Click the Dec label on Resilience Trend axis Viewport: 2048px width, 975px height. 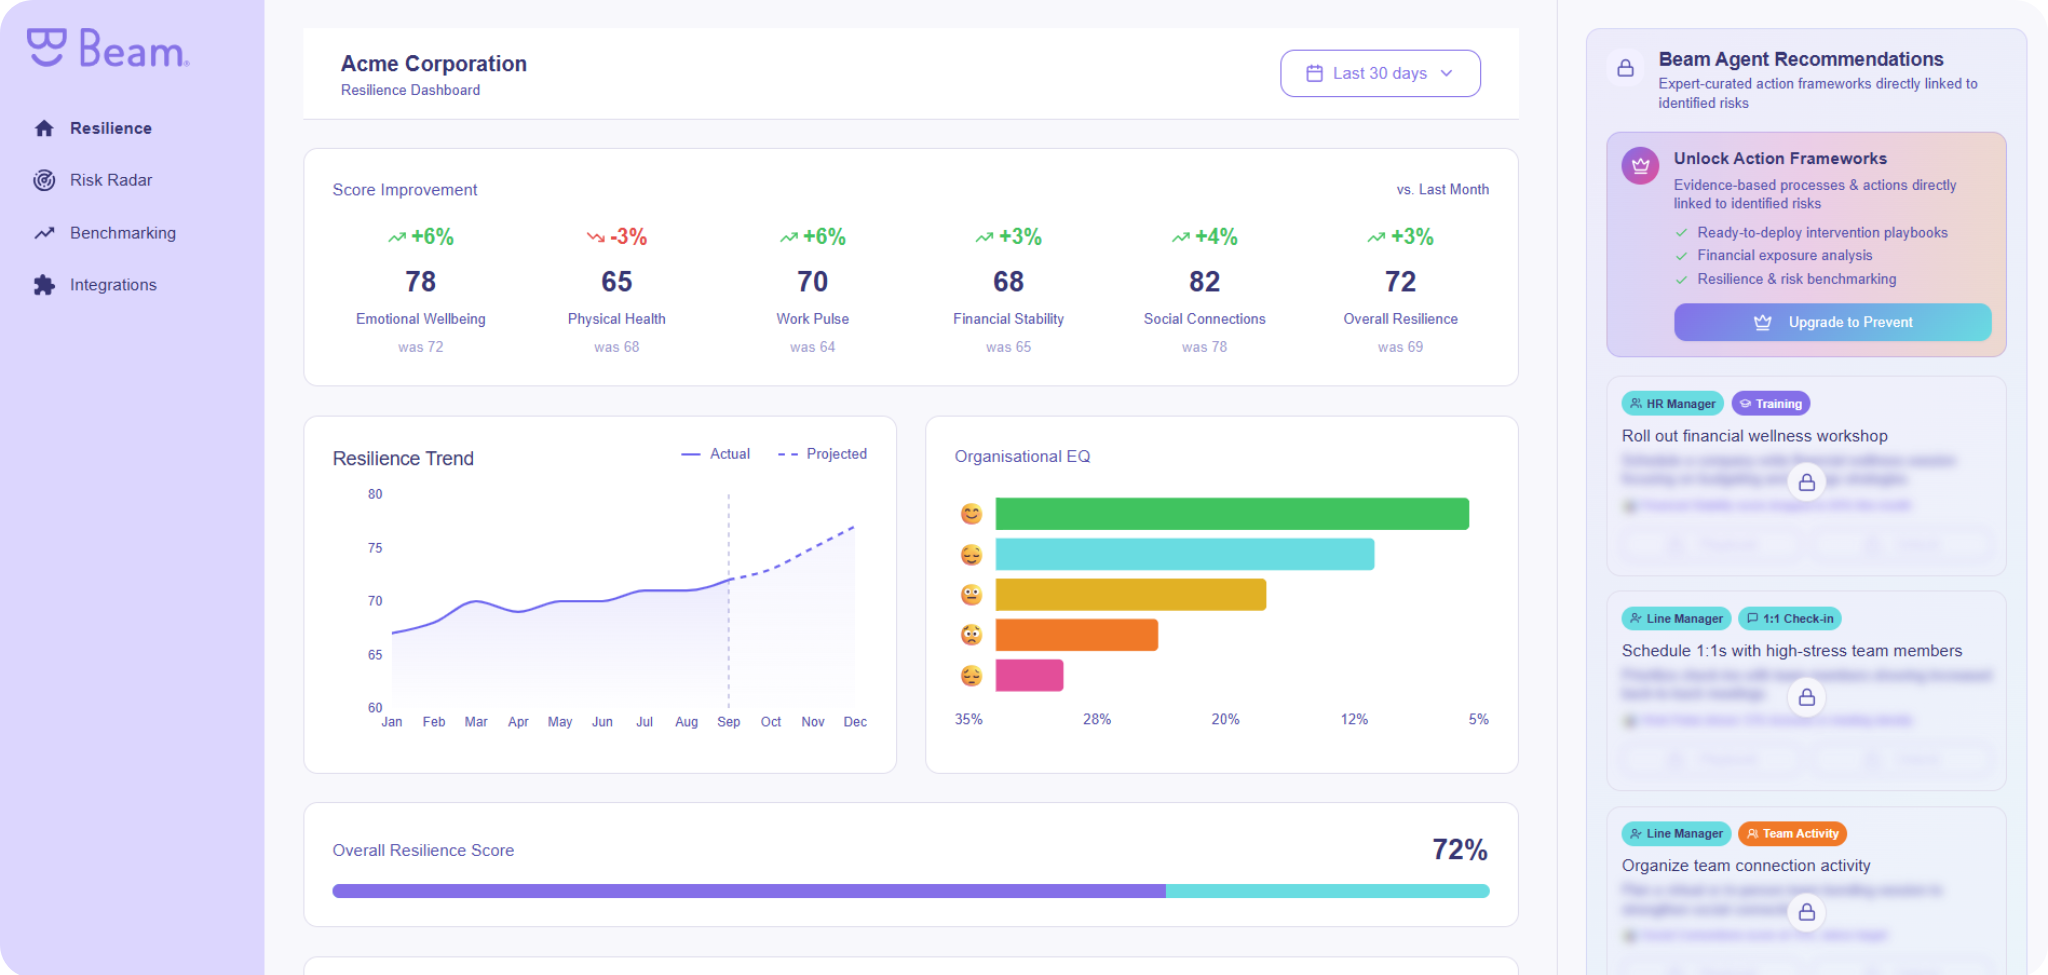[x=855, y=722]
